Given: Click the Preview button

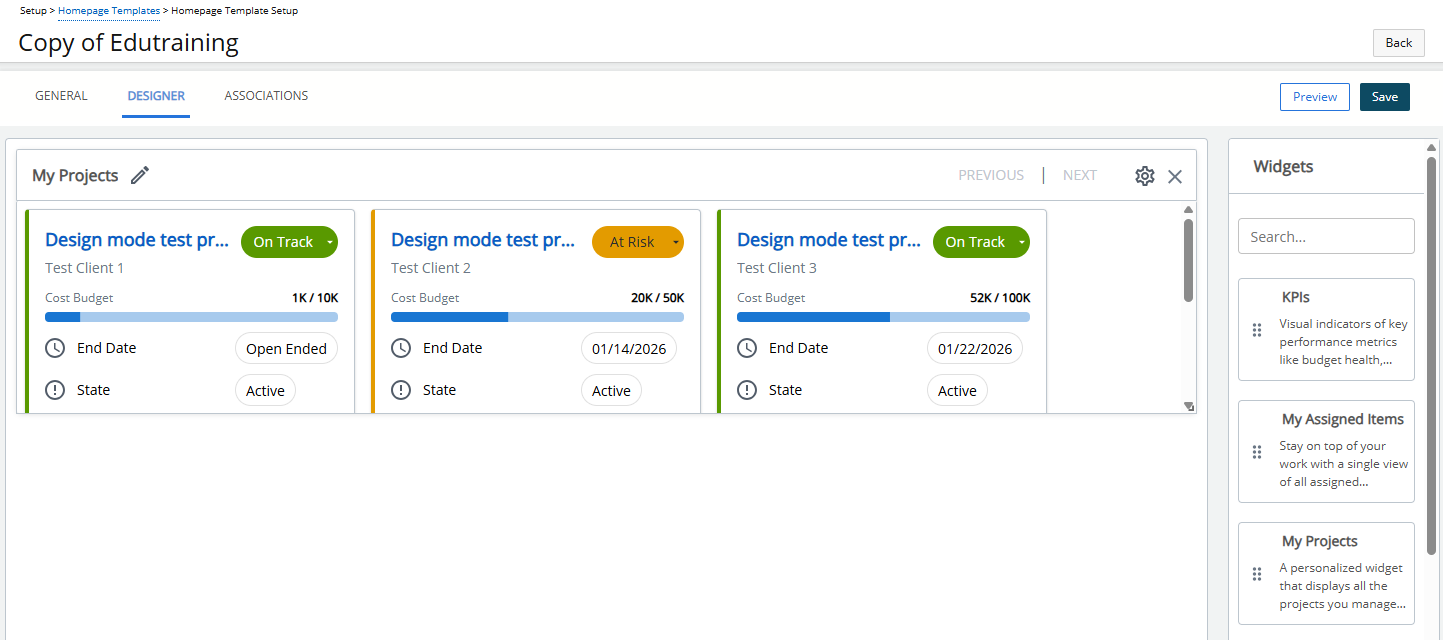Looking at the screenshot, I should 1314,96.
